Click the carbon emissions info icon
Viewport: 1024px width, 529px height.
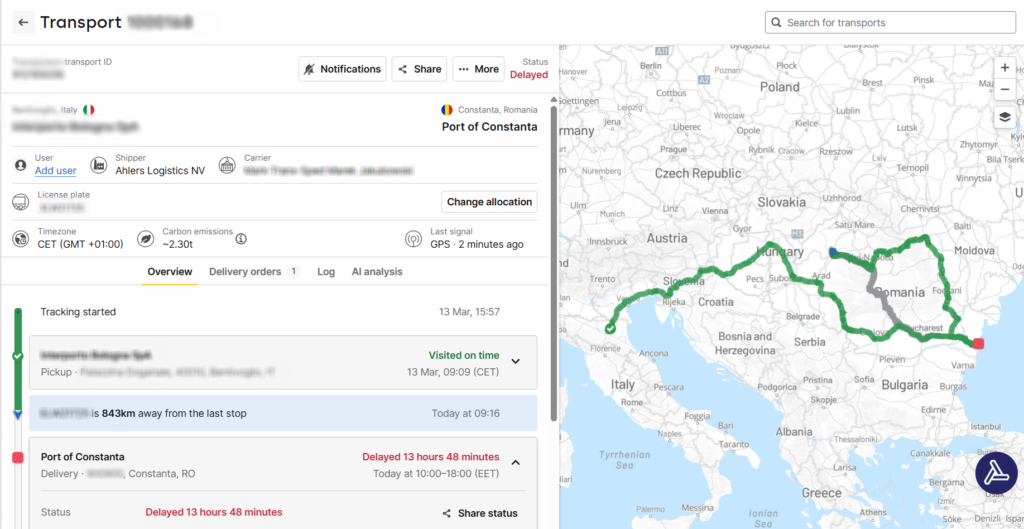click(241, 239)
